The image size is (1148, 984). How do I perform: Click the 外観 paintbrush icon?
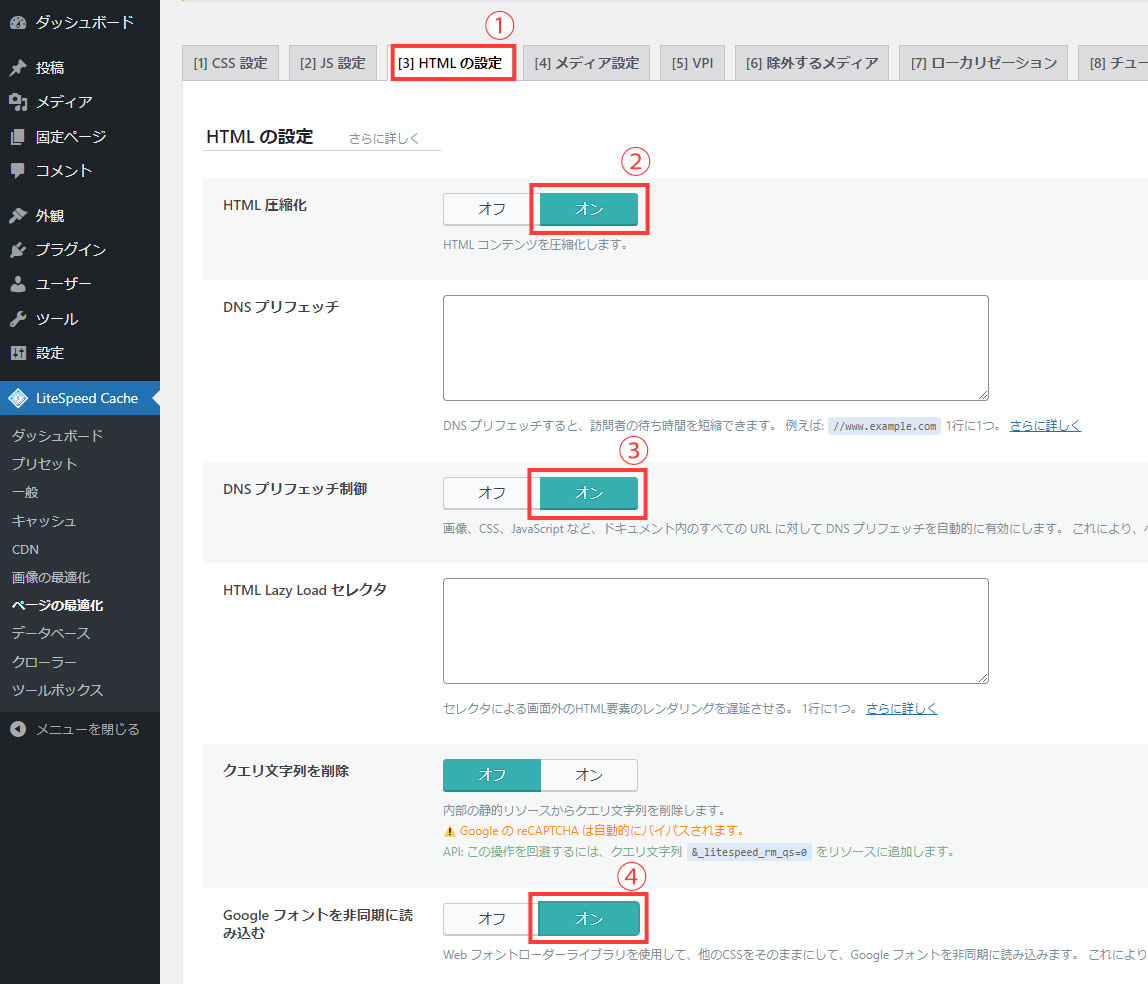click(x=18, y=215)
